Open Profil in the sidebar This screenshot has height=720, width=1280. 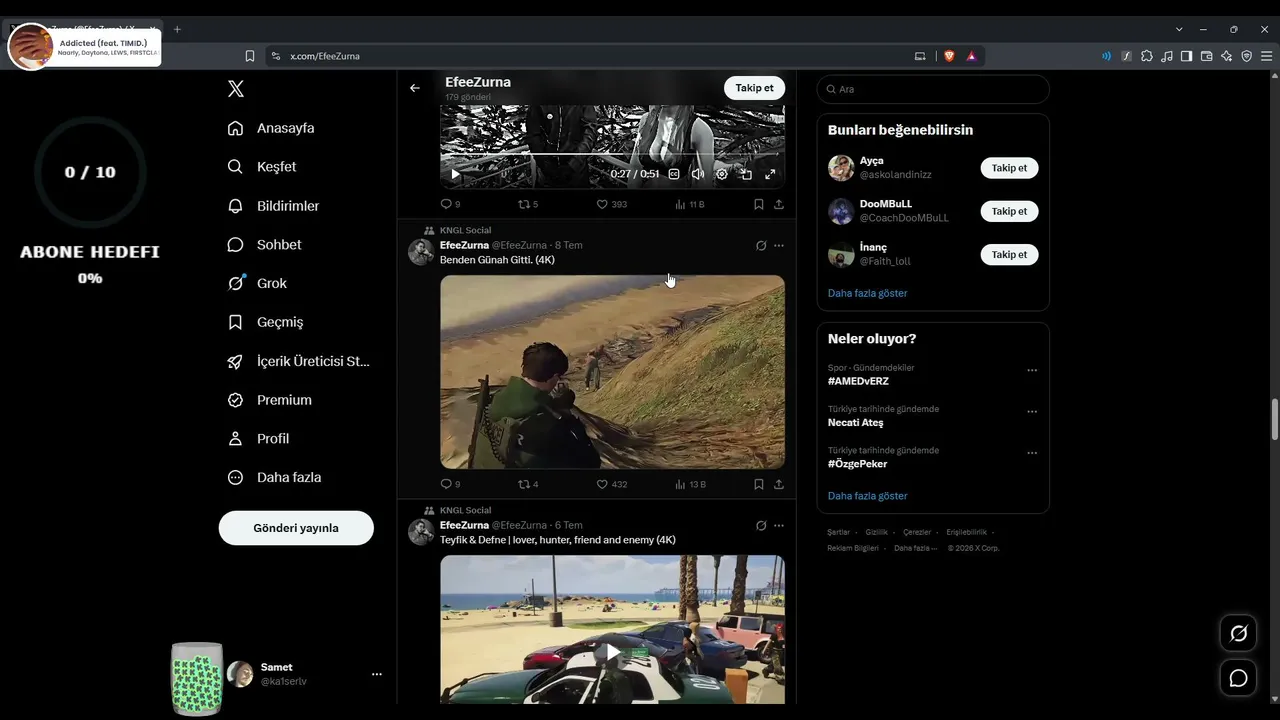[x=258, y=439]
